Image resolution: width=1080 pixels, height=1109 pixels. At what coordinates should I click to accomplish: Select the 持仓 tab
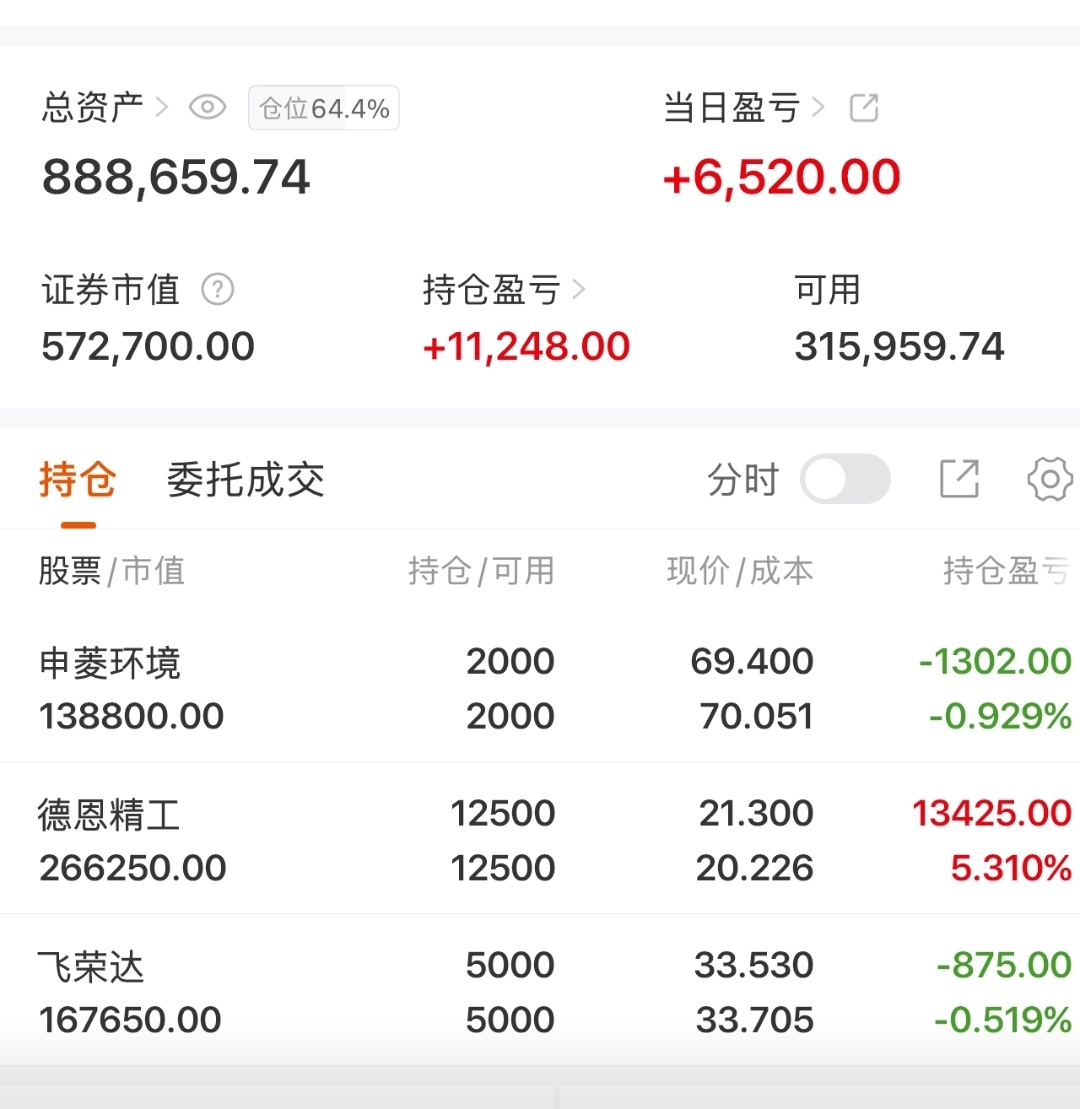tap(78, 481)
